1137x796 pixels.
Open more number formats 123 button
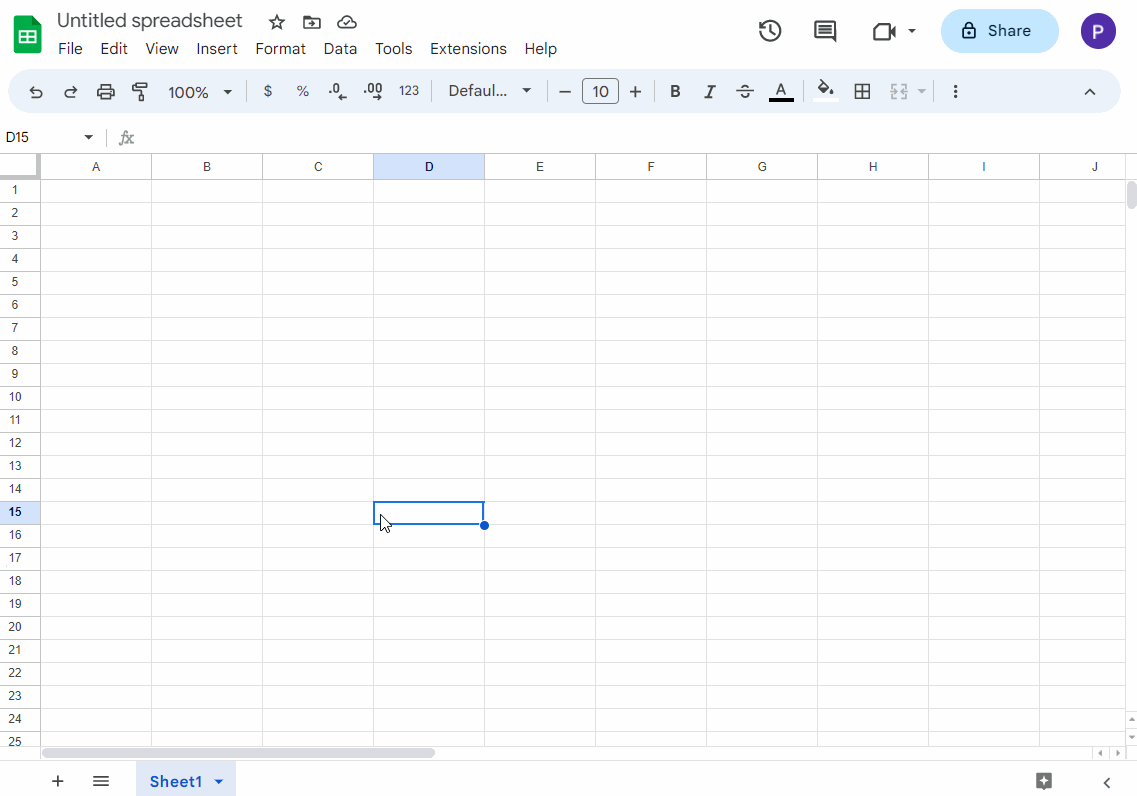[409, 91]
